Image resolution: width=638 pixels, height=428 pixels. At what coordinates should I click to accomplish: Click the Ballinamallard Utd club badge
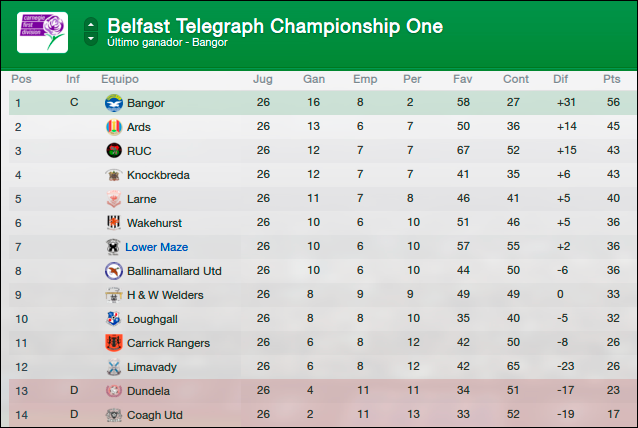(x=114, y=271)
